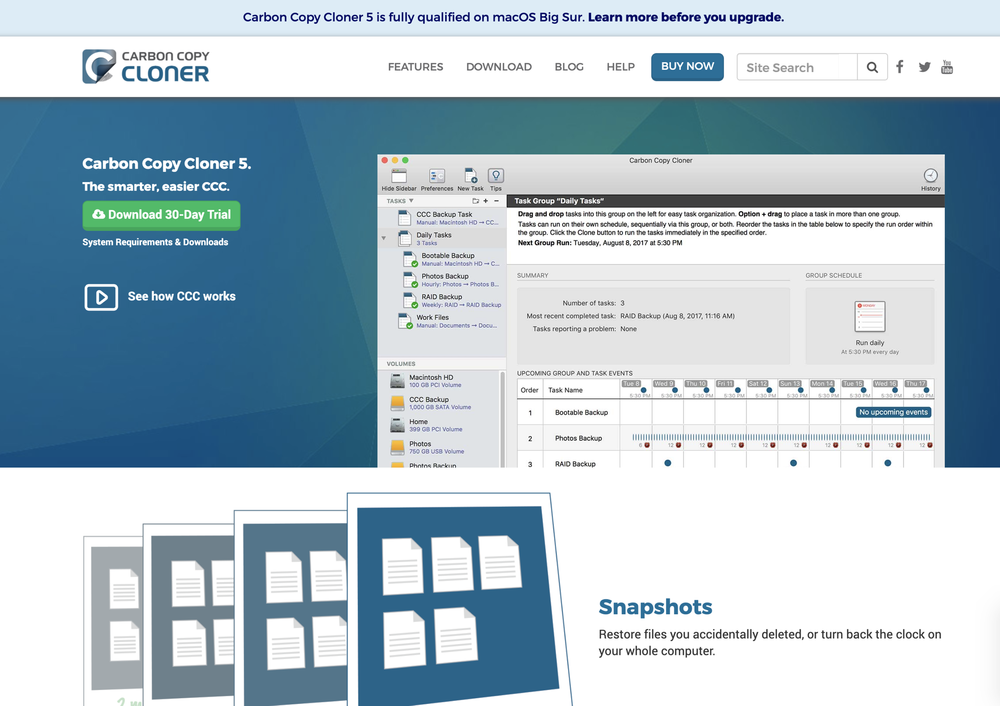Click the Carbon Copy Cloner logo

[x=145, y=66]
